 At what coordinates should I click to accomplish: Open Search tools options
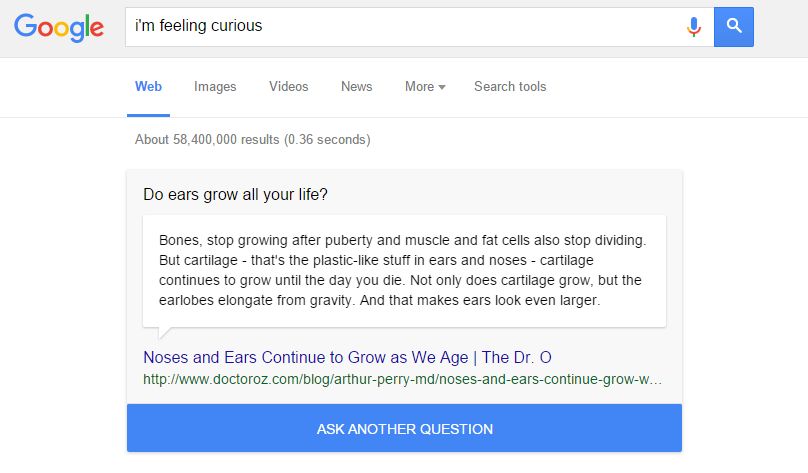tap(510, 87)
